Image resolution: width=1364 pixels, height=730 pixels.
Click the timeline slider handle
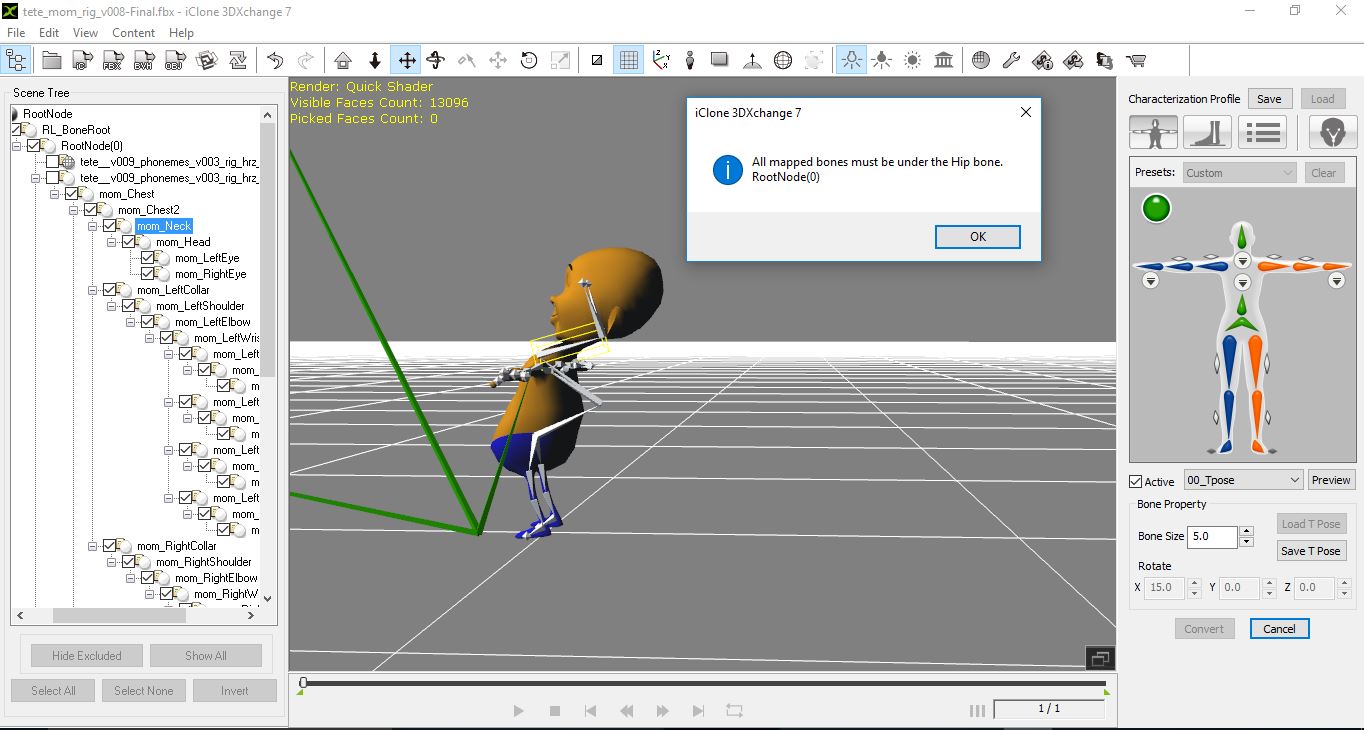click(303, 683)
